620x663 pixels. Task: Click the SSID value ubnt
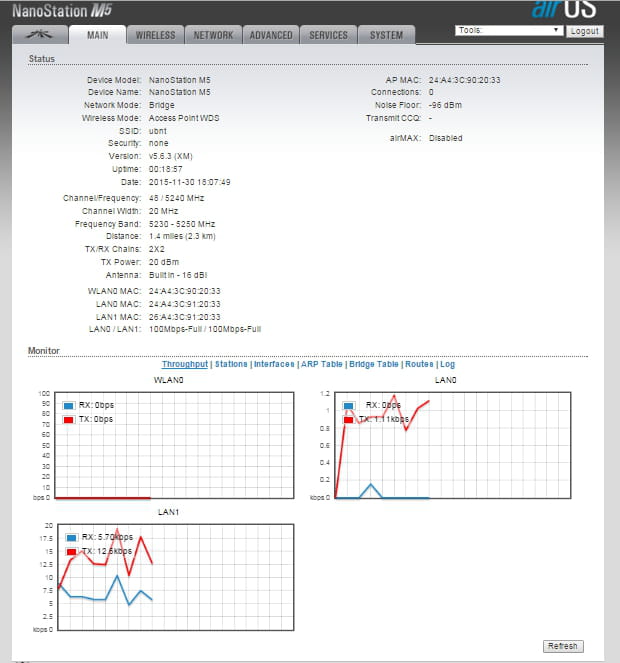pyautogui.click(x=158, y=131)
